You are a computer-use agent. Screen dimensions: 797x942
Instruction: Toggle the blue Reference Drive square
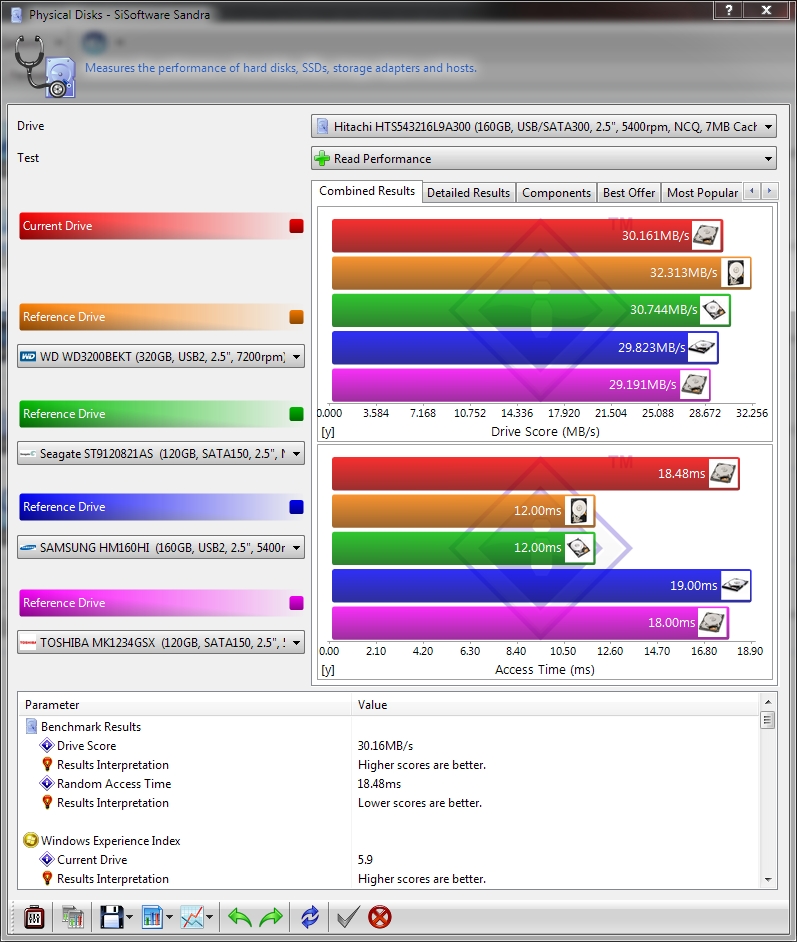296,507
